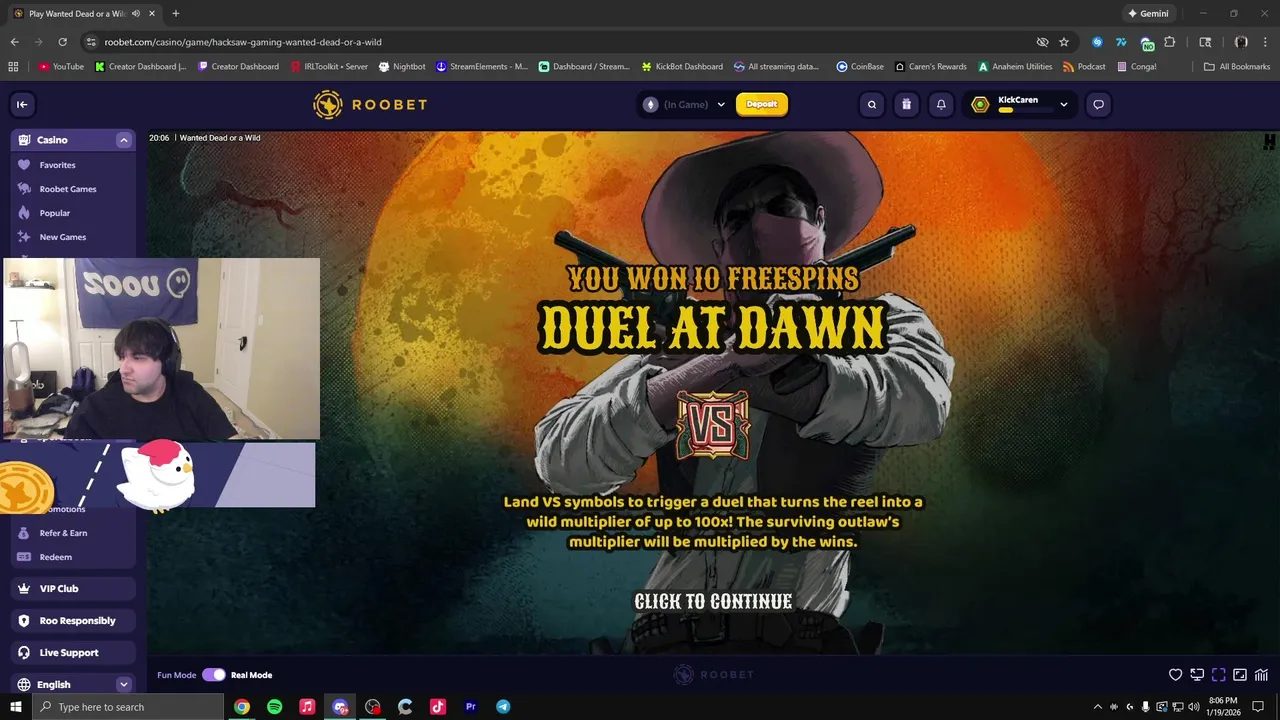
Task: Open Chrome three-dot menu
Action: [1264, 42]
